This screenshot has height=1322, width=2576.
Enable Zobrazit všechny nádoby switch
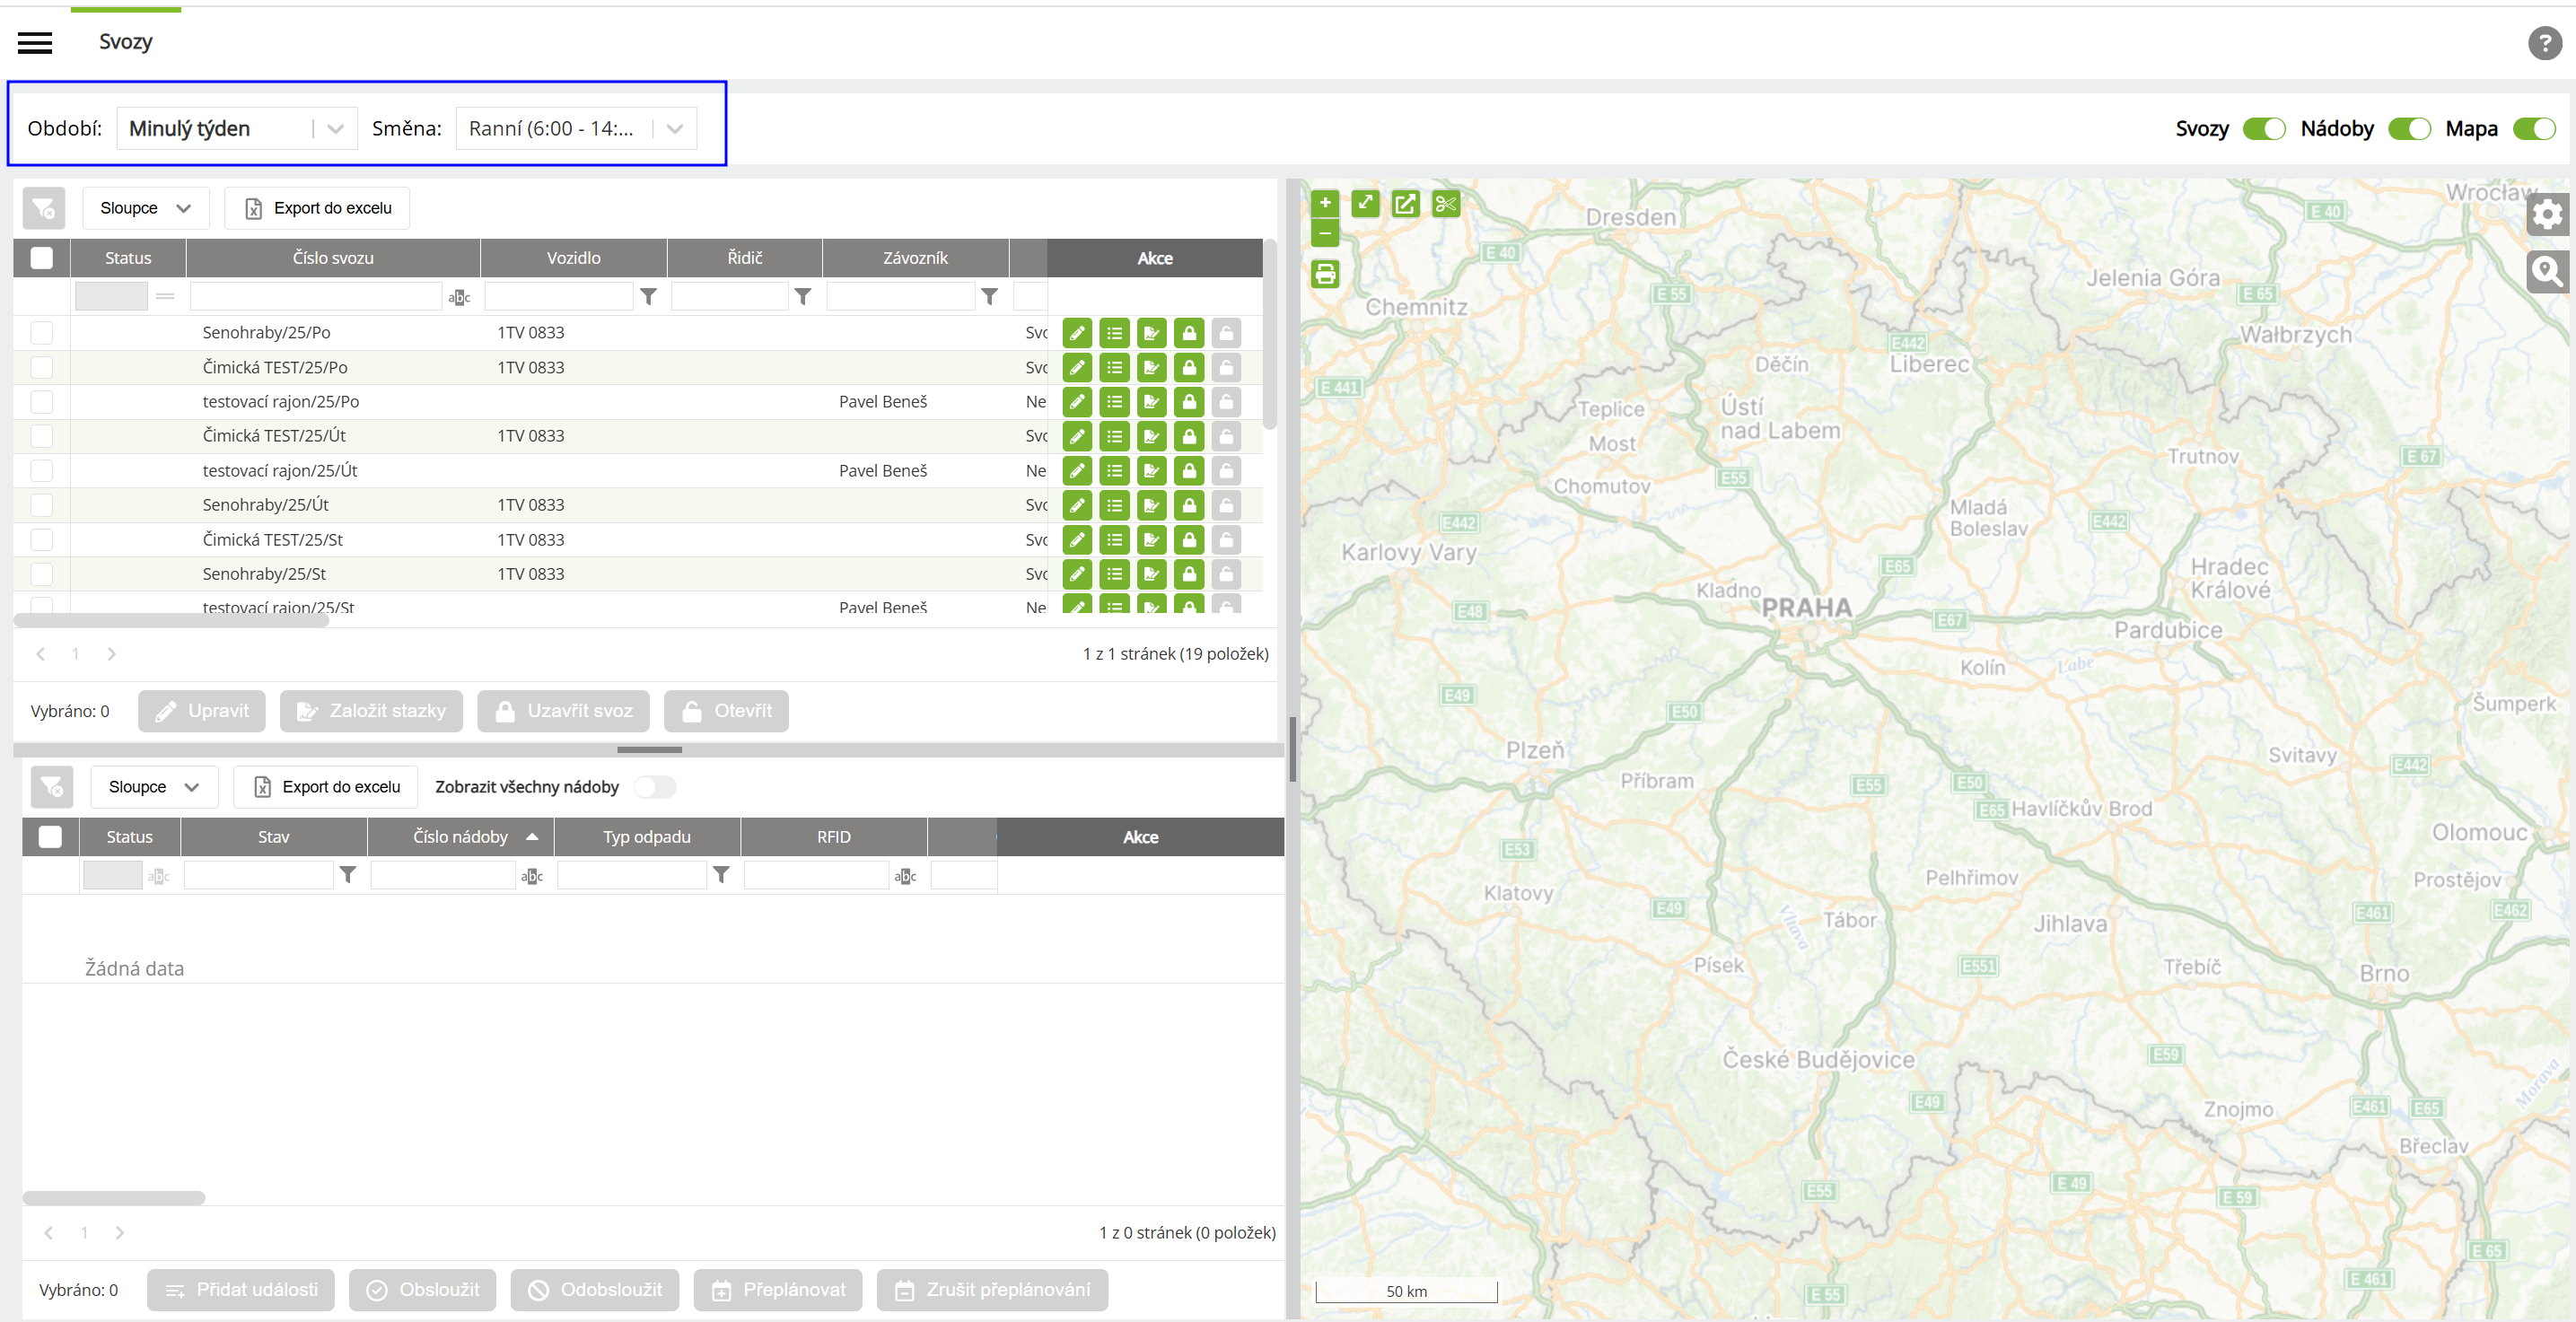pyautogui.click(x=655, y=787)
